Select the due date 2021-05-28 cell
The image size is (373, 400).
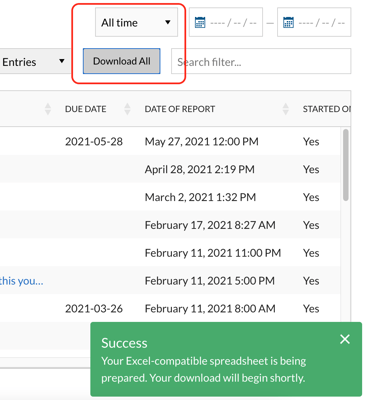tap(94, 142)
